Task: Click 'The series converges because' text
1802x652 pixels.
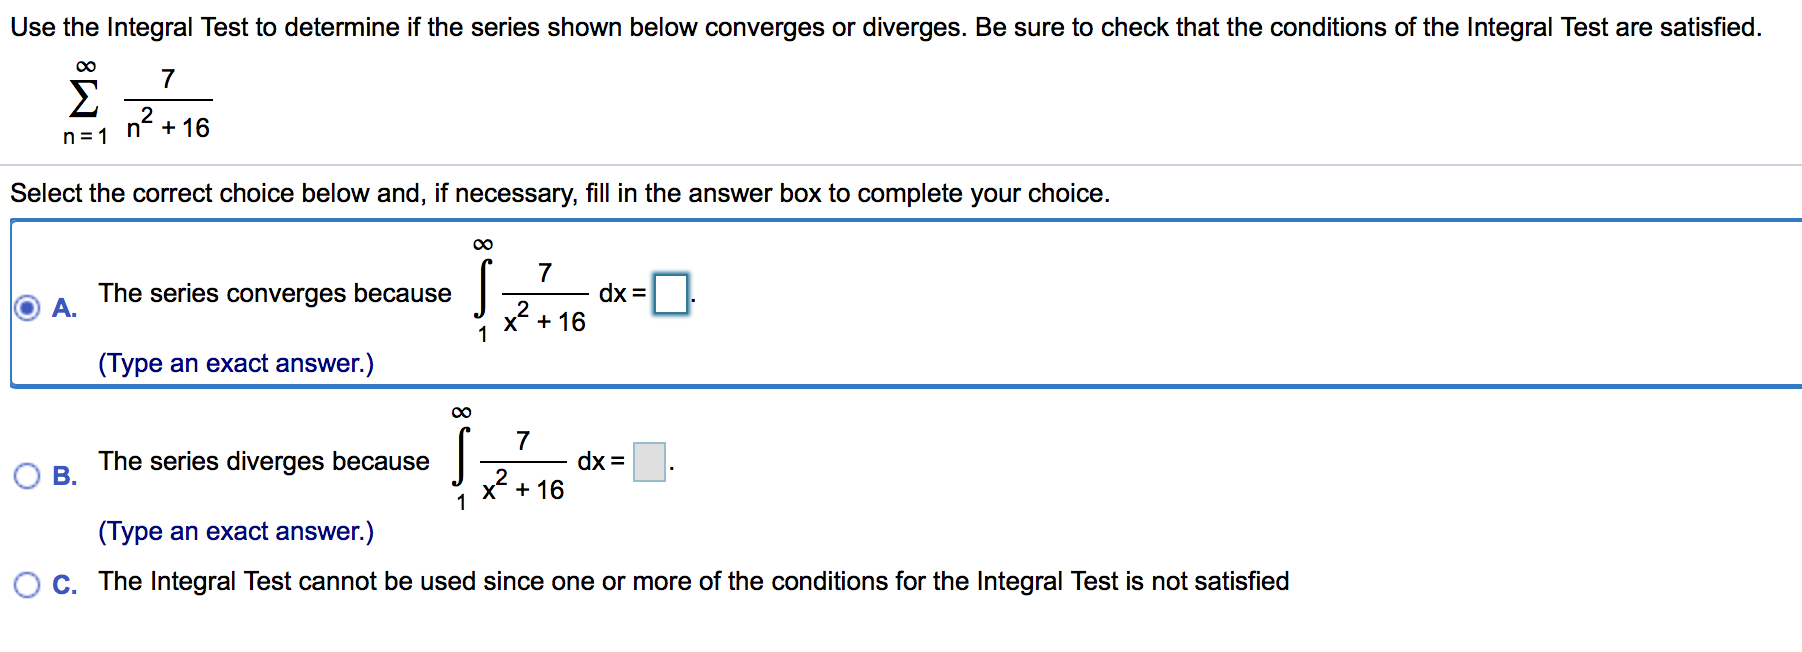Action: 275,293
